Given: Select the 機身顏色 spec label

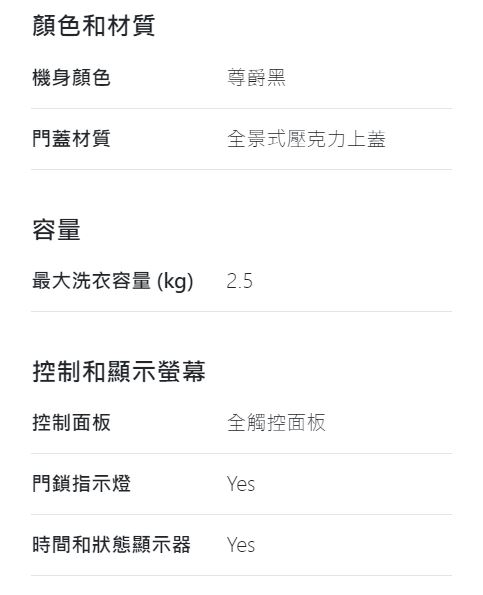Looking at the screenshot, I should pos(71,78).
